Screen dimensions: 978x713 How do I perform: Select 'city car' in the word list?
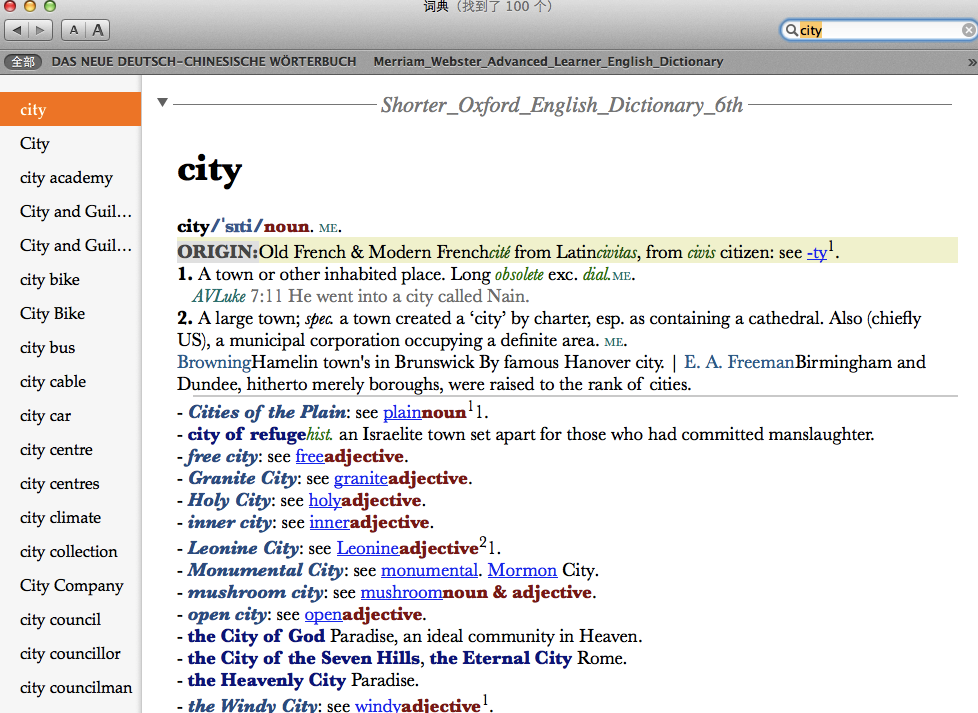70,415
